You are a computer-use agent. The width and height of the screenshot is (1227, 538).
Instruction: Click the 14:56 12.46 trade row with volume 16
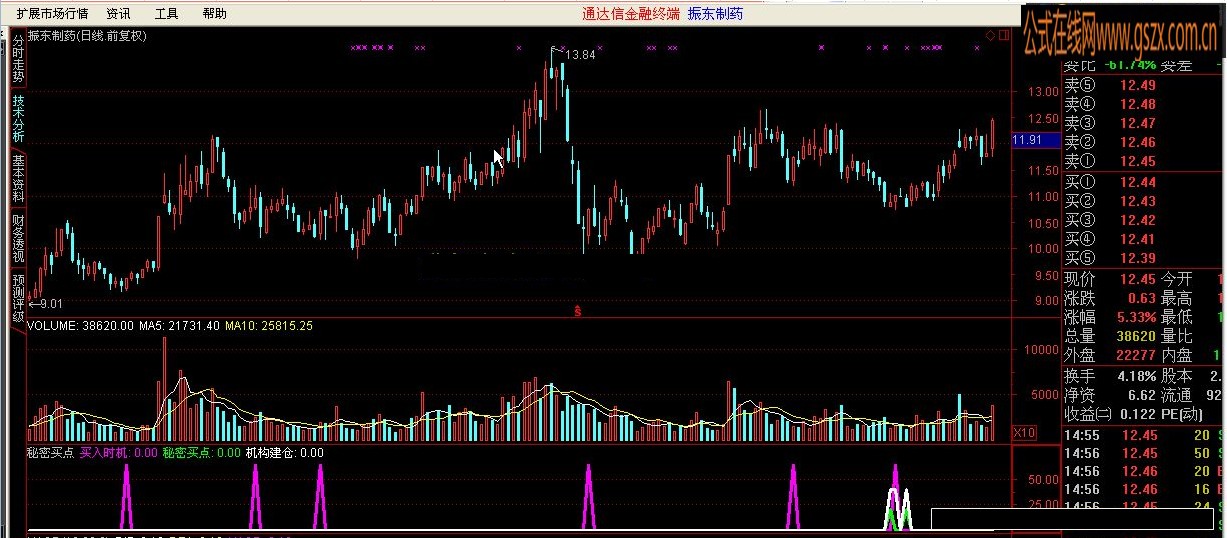tap(1143, 489)
